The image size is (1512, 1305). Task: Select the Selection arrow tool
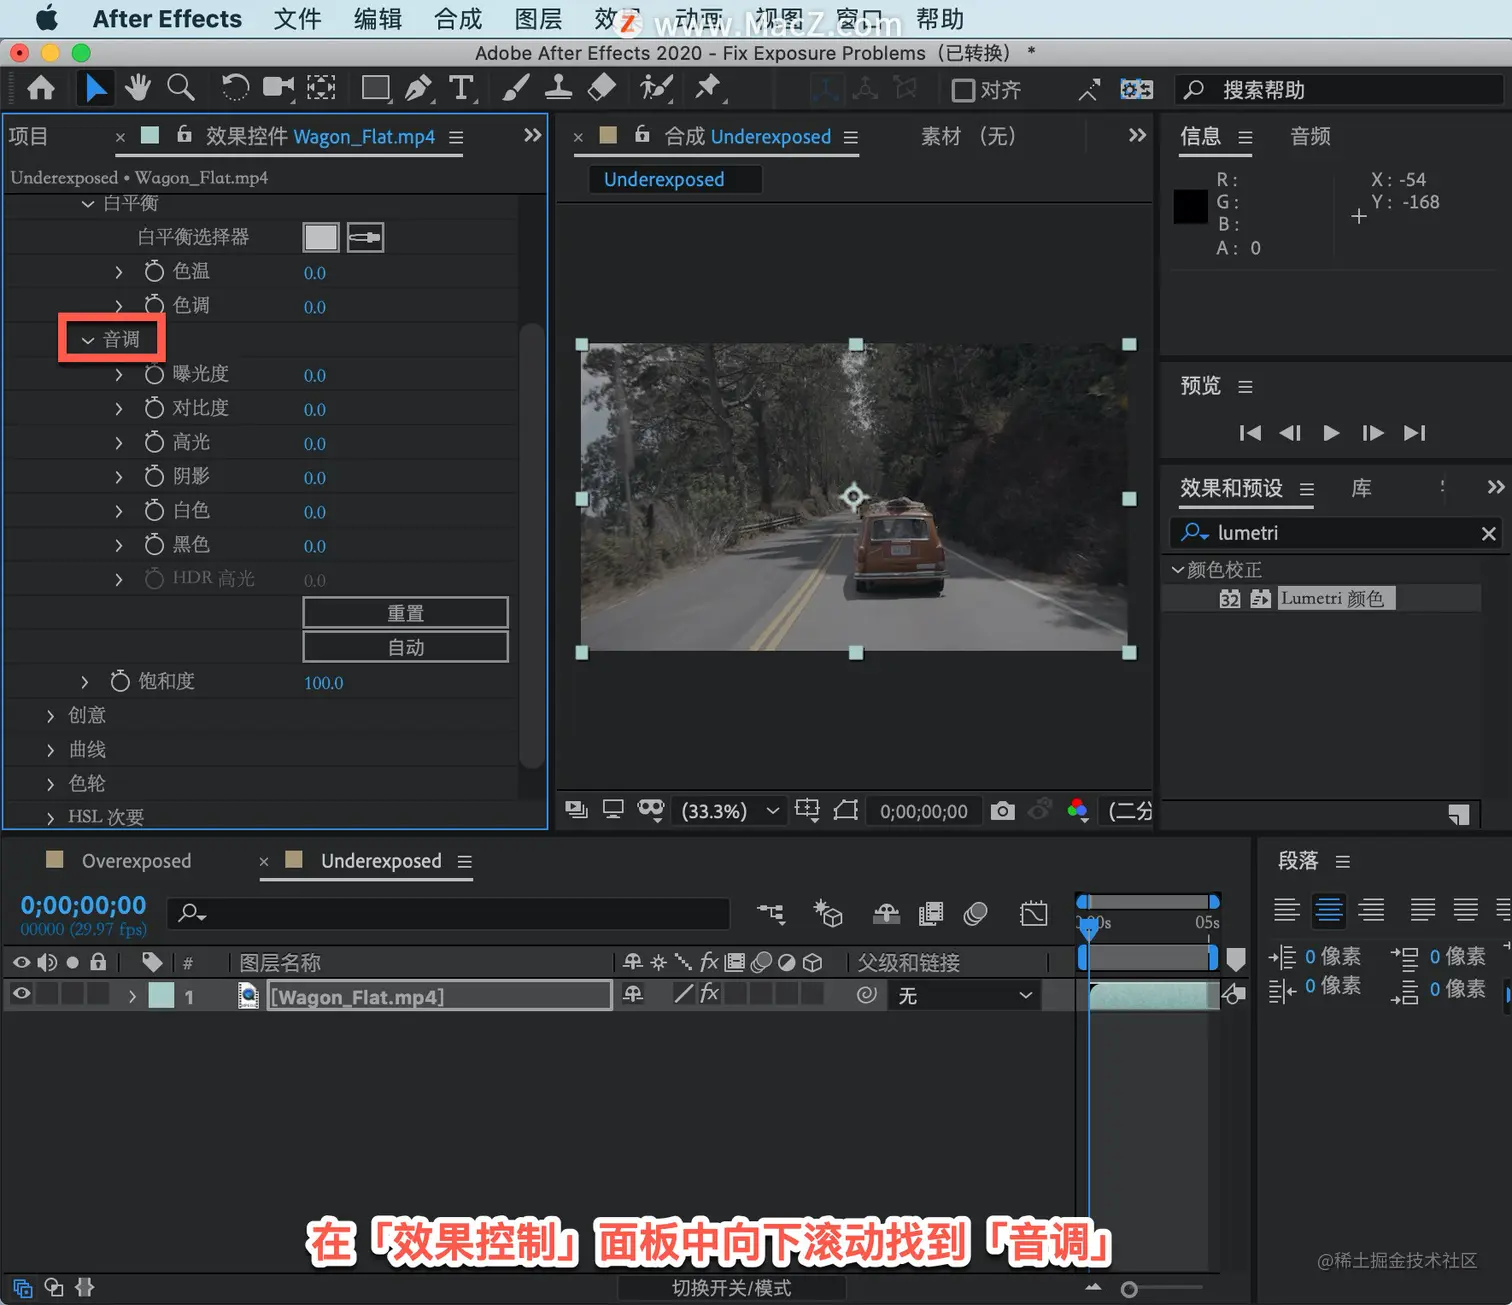pos(96,89)
